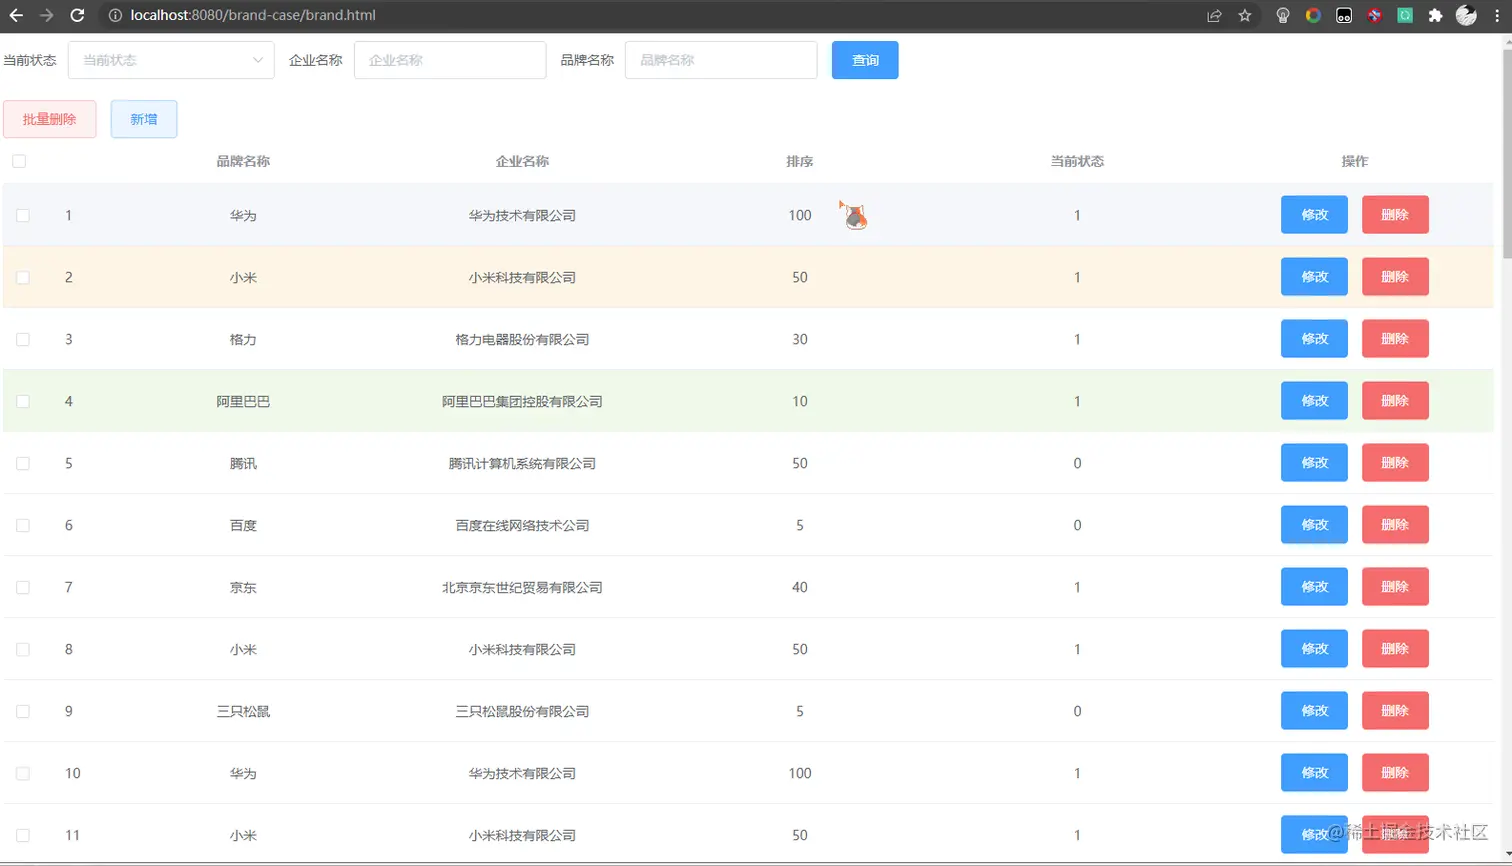This screenshot has height=866, width=1512.
Task: Click 修改 for row 1 华为
Action: tap(1314, 215)
